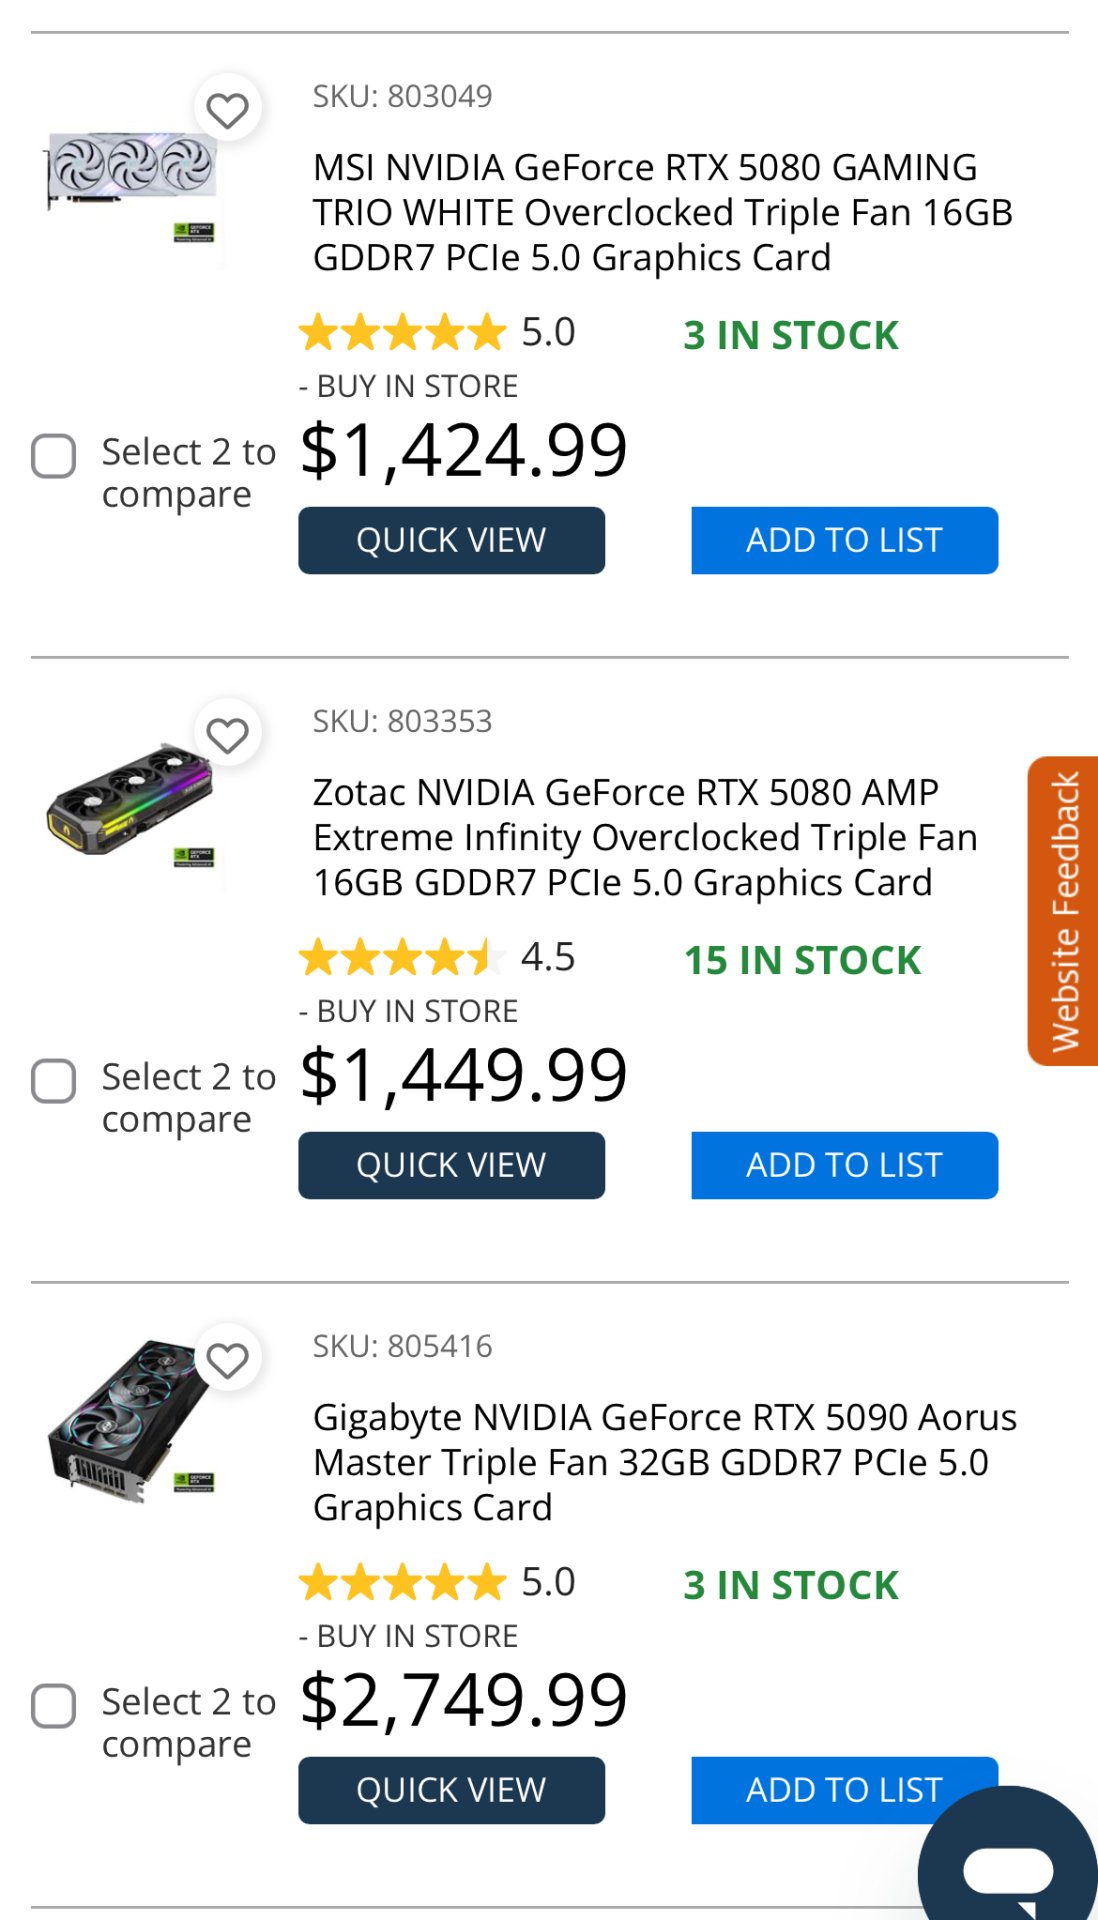
Task: Check compare box for Zotac RTX 5080
Action: tap(54, 1082)
